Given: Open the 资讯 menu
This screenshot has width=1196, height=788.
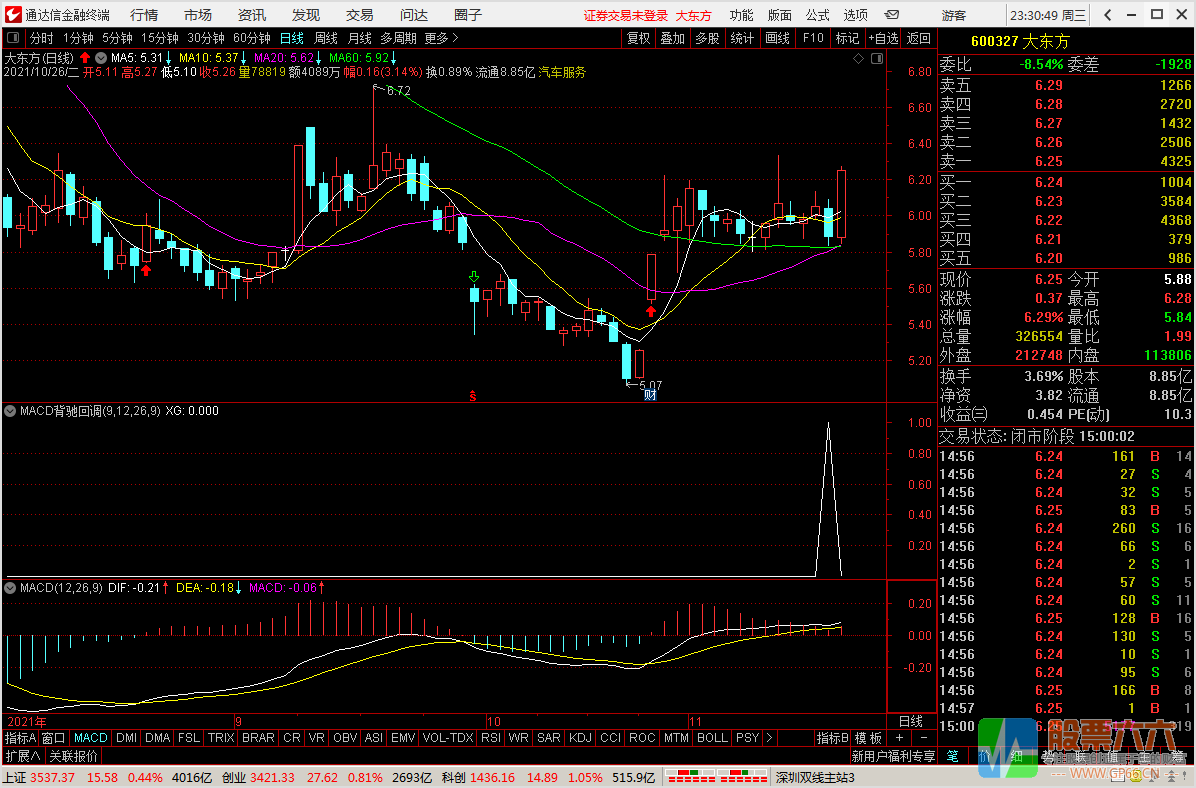Looking at the screenshot, I should pyautogui.click(x=252, y=15).
